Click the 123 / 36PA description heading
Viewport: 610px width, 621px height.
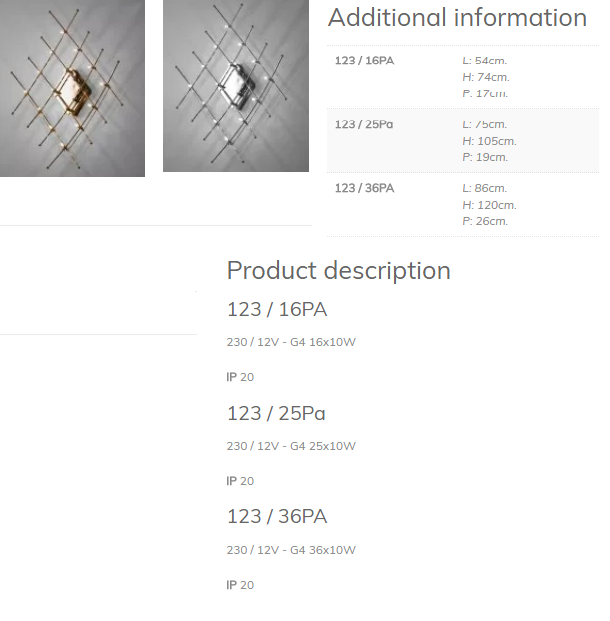(x=277, y=516)
